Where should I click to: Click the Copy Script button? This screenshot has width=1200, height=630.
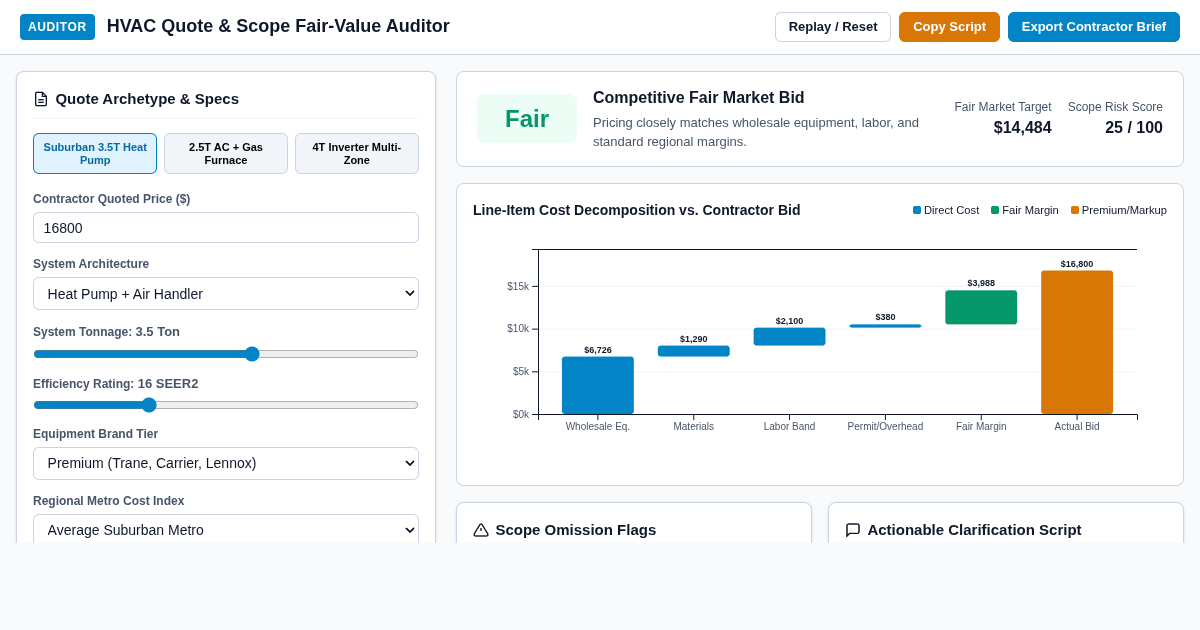click(949, 27)
